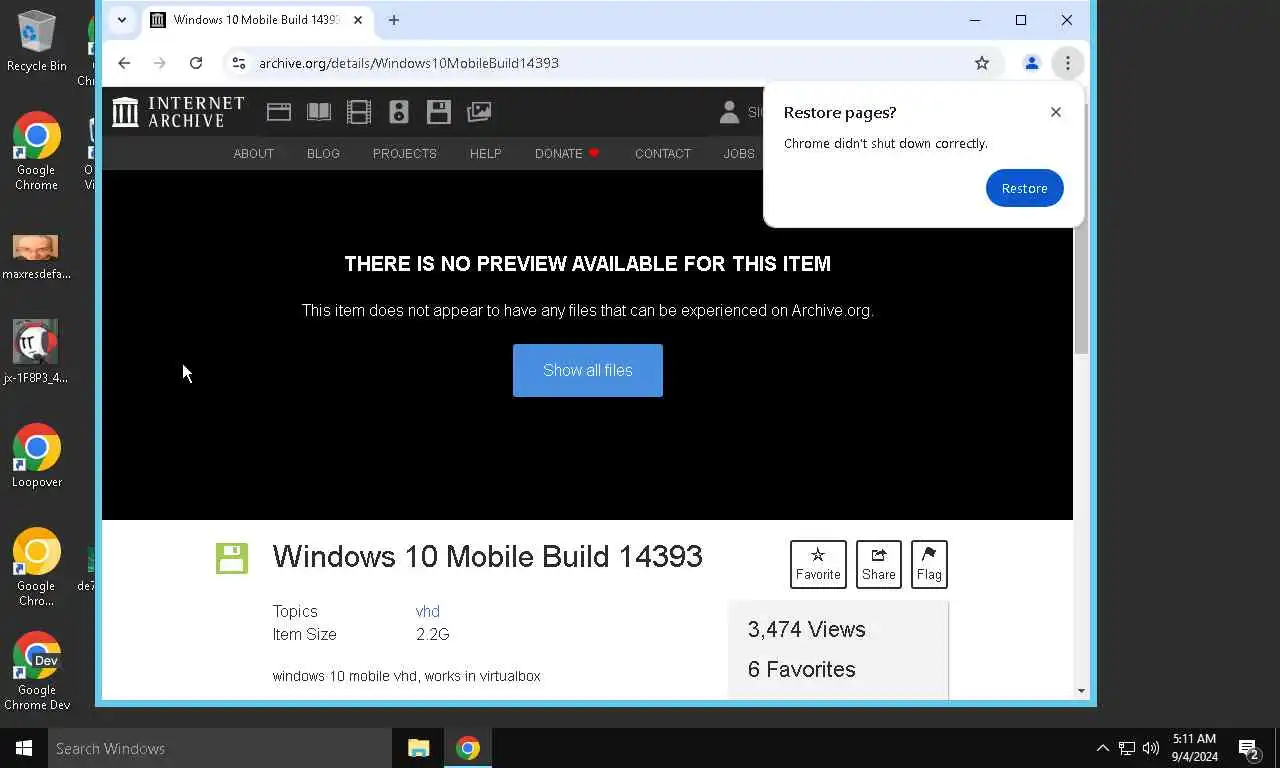Click Show all files button
This screenshot has height=768, width=1280.
588,370
